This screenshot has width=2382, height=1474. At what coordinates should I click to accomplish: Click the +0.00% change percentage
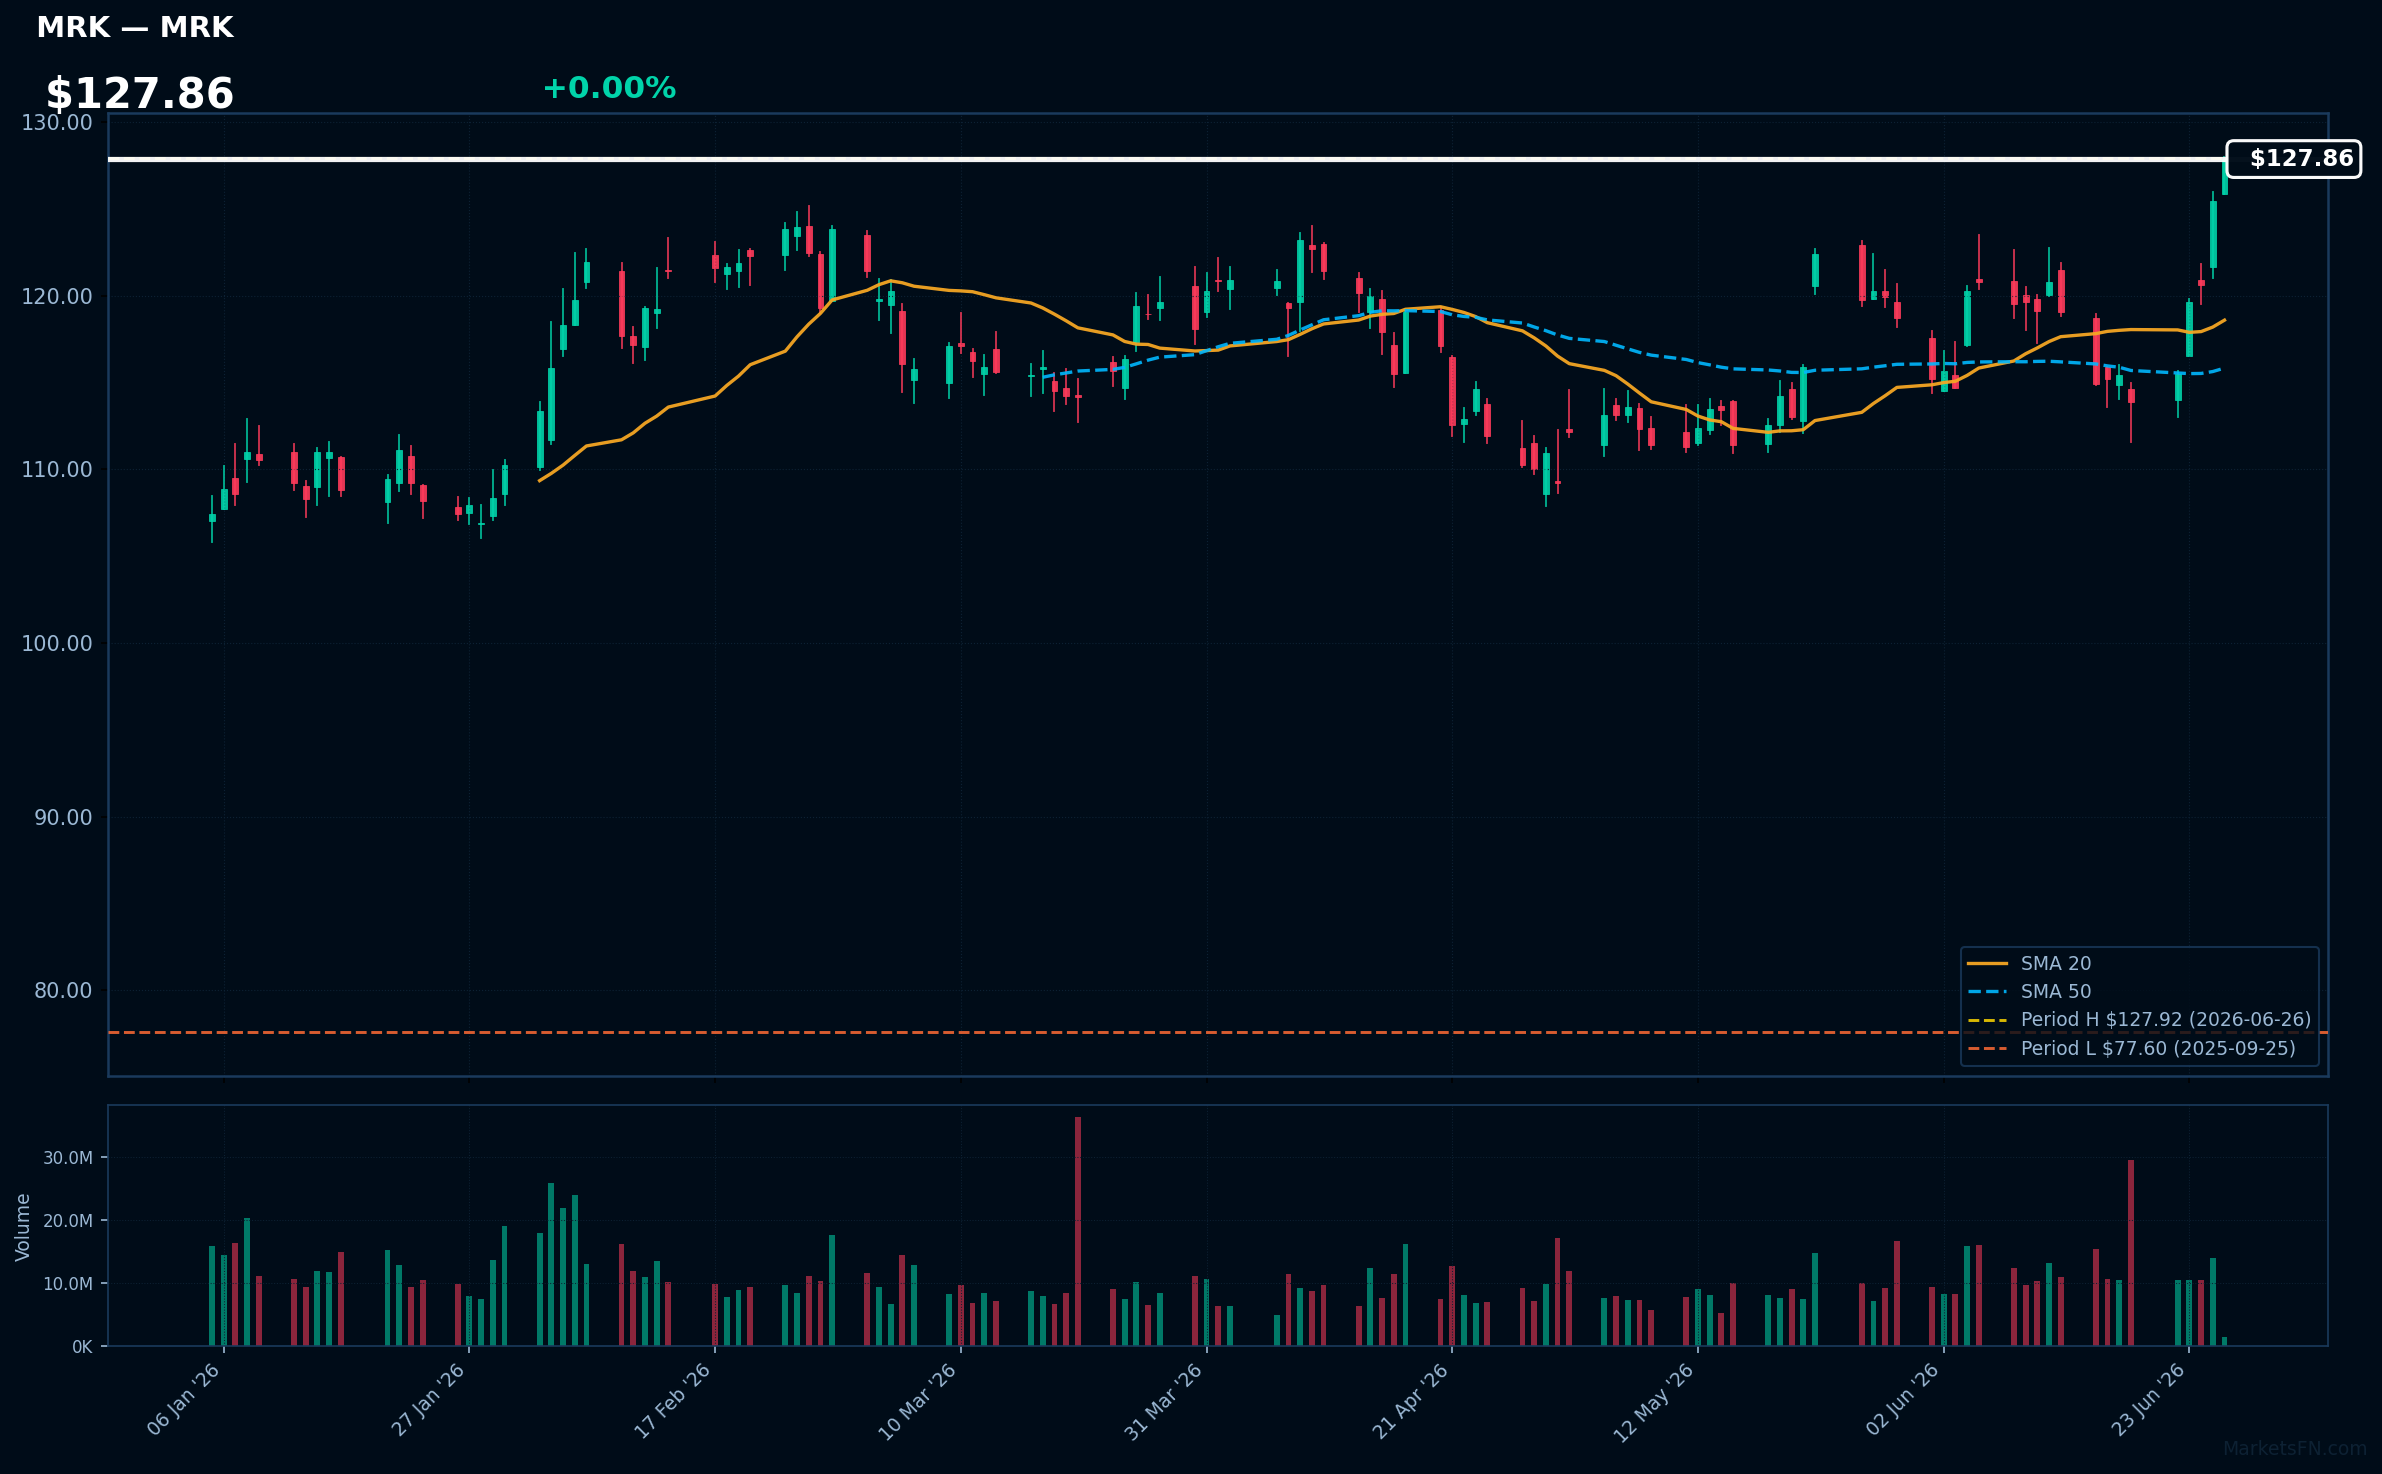tap(609, 88)
